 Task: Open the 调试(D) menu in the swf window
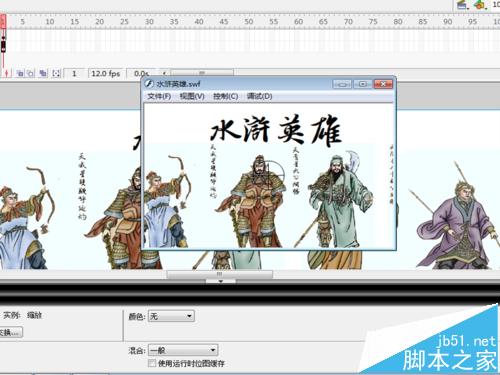(x=259, y=96)
